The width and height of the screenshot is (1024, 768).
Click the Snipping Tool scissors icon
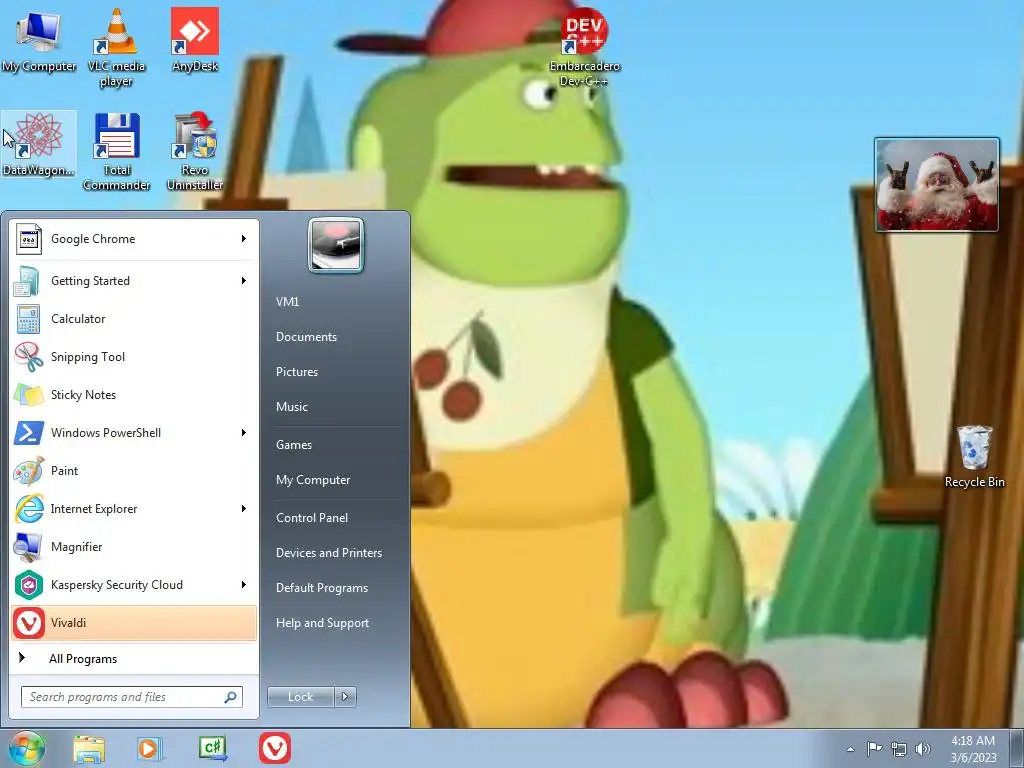coord(29,357)
